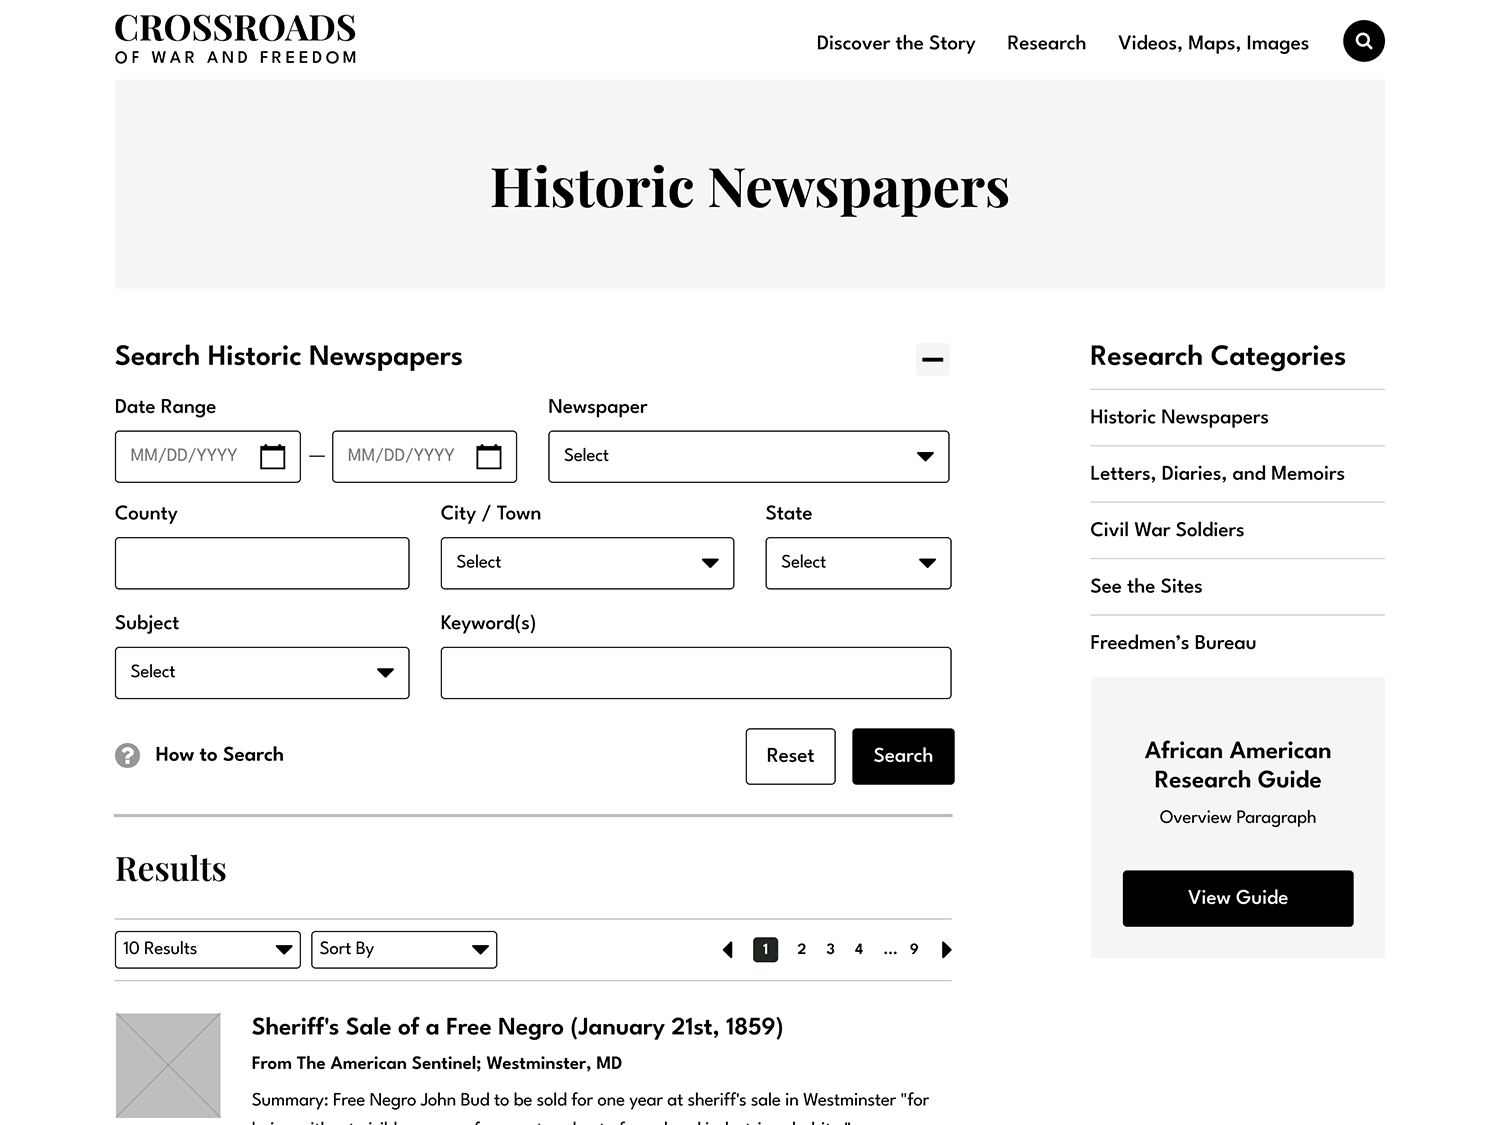
Task: Open the end date calendar picker icon
Action: tap(488, 456)
